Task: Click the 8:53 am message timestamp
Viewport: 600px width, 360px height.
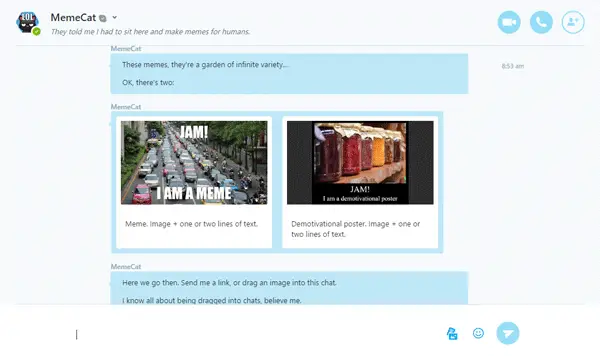Action: (x=513, y=66)
